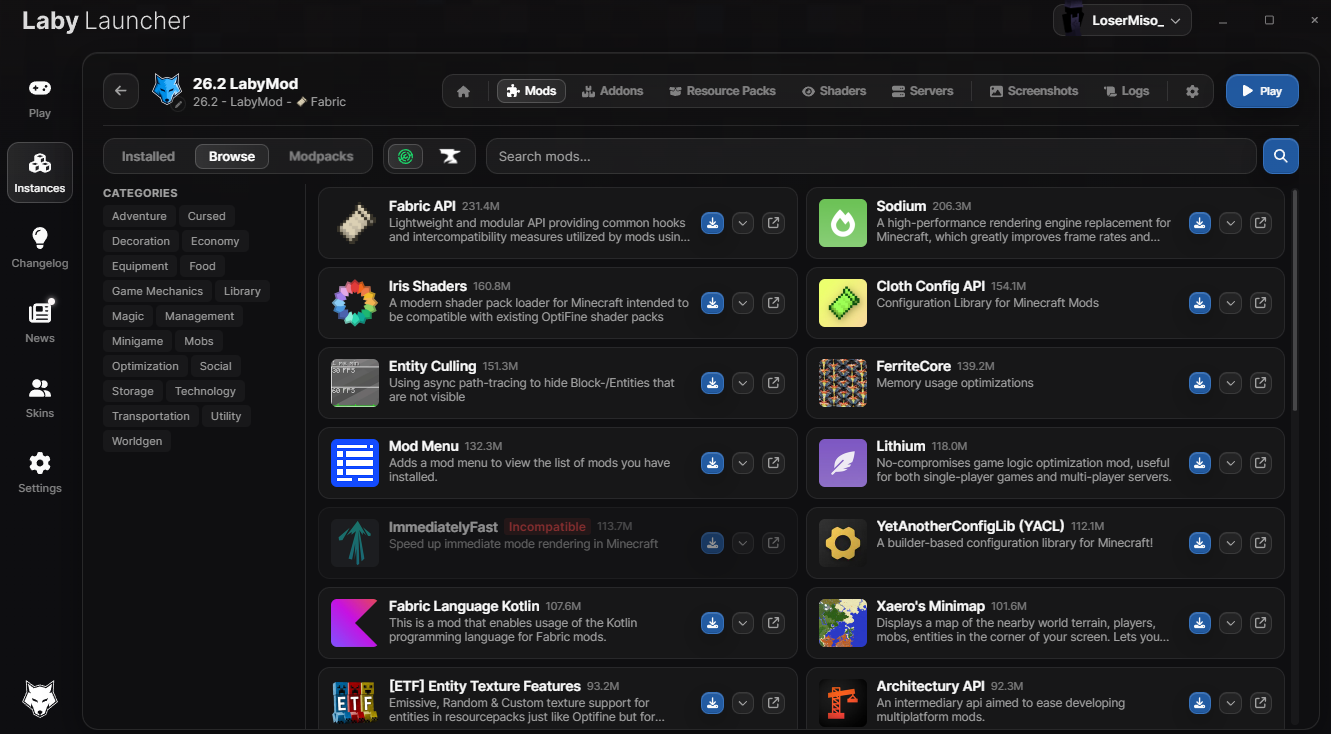Image resolution: width=1331 pixels, height=734 pixels.
Task: Filter by the Cursed category
Action: (x=207, y=216)
